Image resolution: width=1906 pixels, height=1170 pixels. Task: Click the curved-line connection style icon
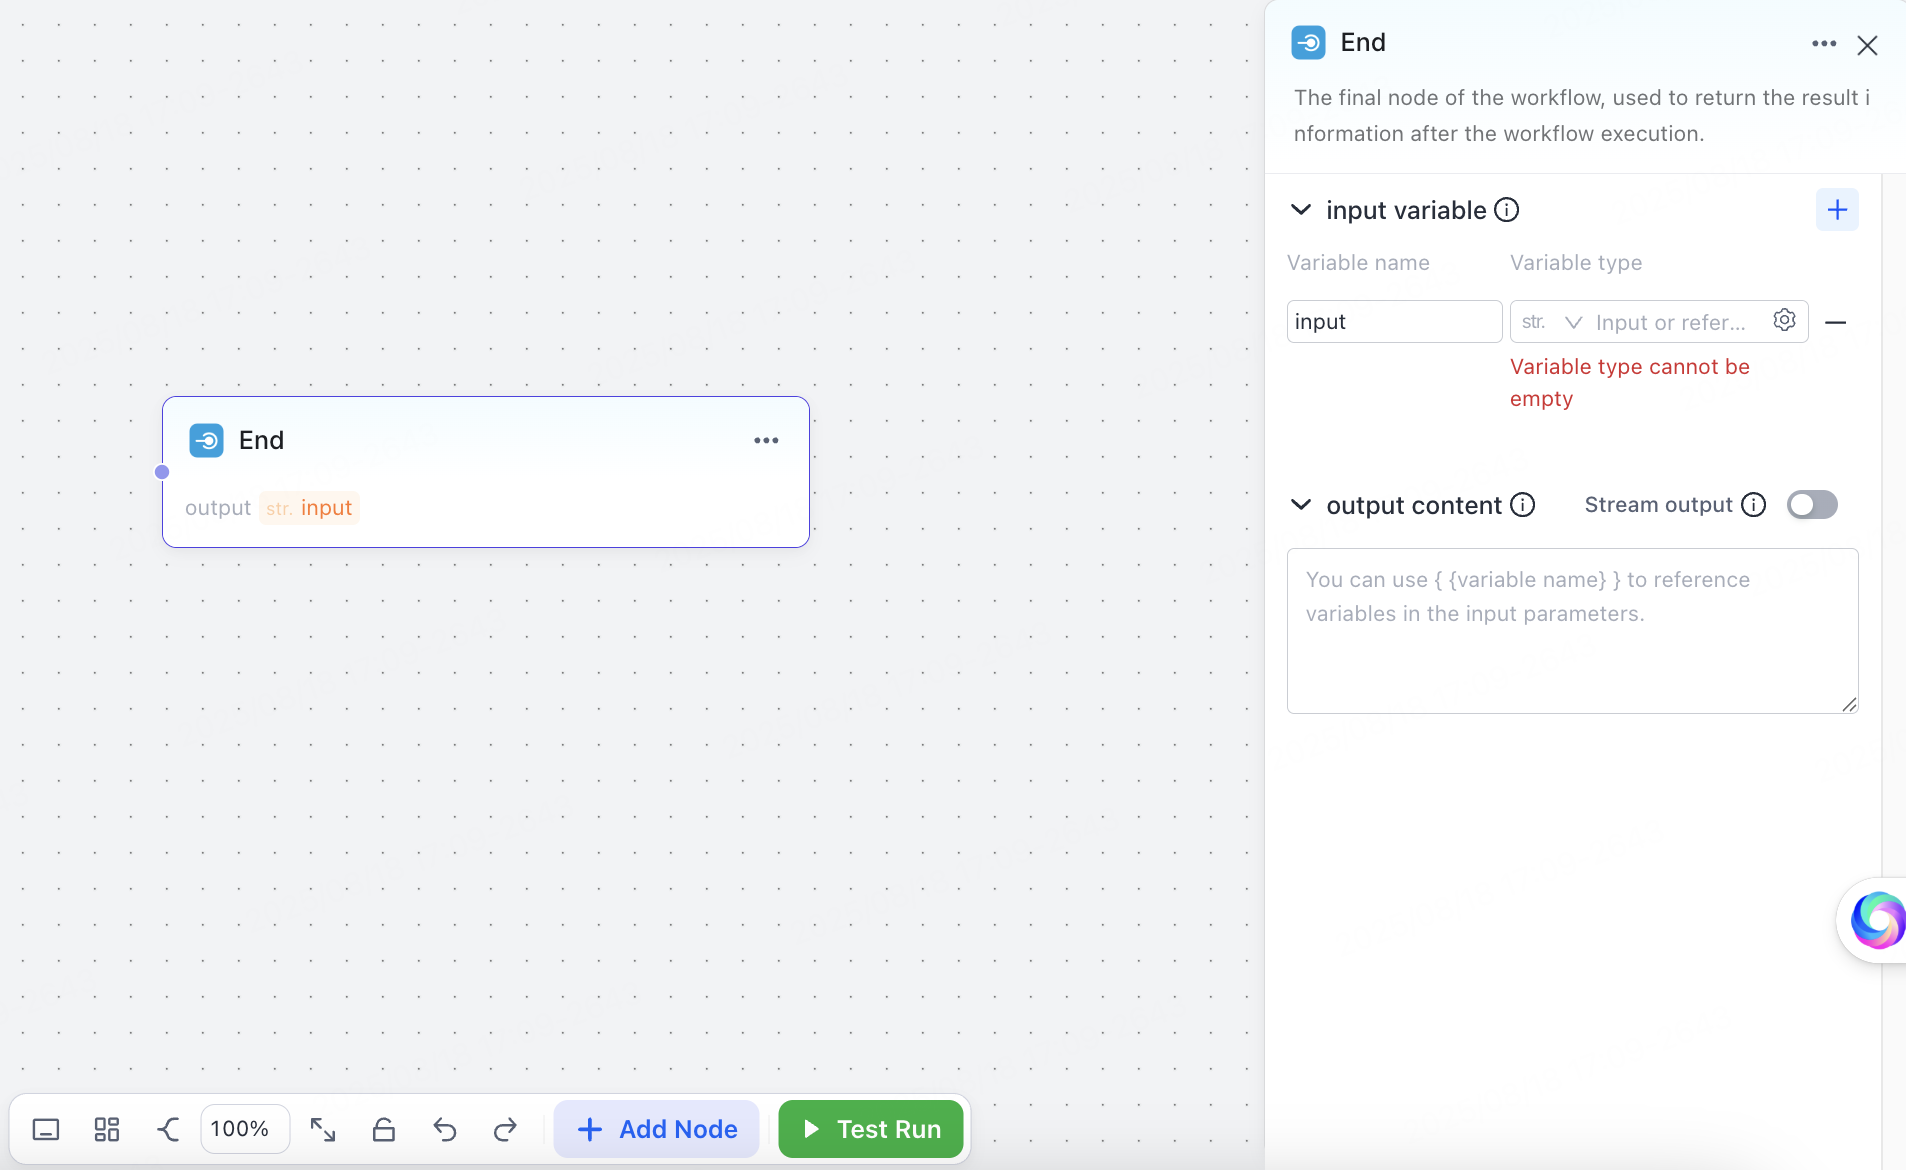click(168, 1129)
